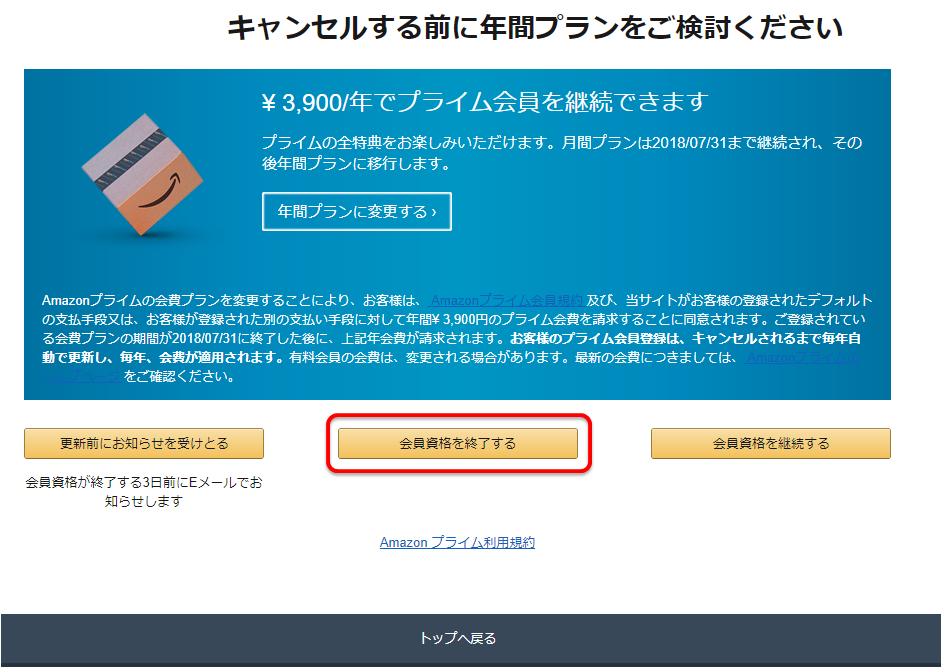Viewport: 942px width, 668px height.
Task: Click the Amazon smile logo on the box
Action: 159,193
